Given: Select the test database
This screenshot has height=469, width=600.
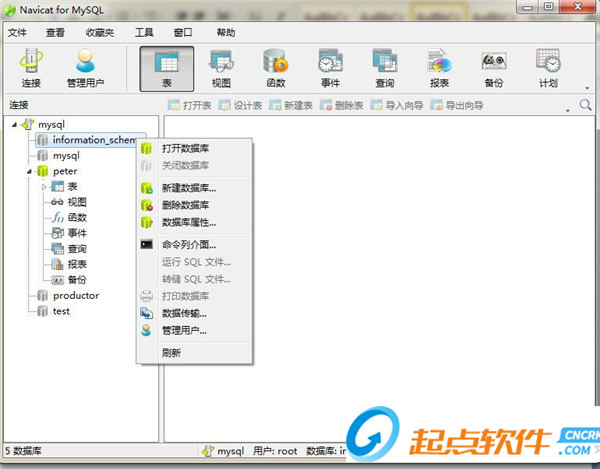Looking at the screenshot, I should (54, 311).
